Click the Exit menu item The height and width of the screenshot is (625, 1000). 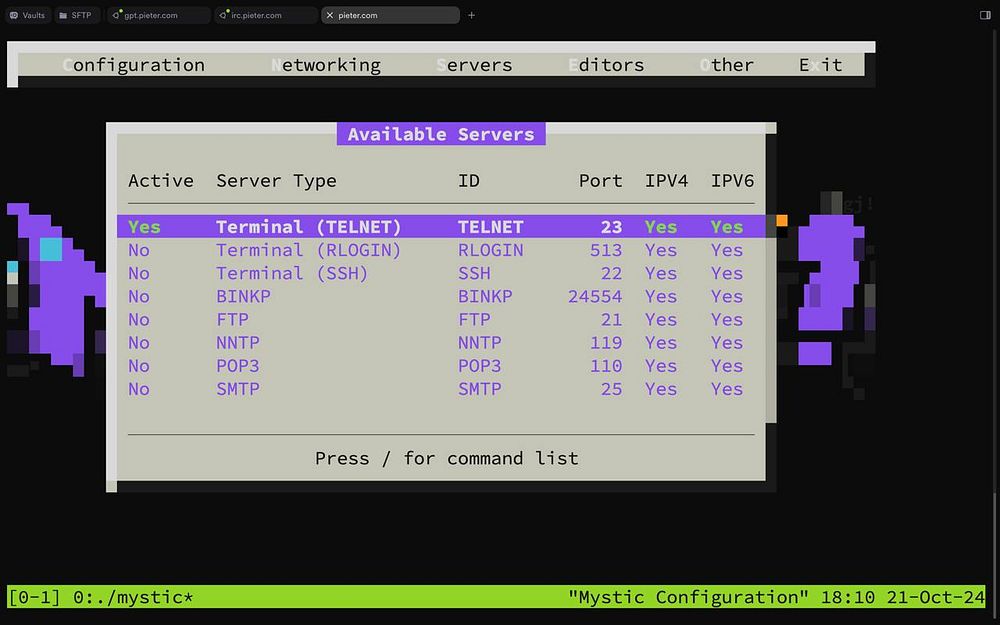(x=821, y=65)
